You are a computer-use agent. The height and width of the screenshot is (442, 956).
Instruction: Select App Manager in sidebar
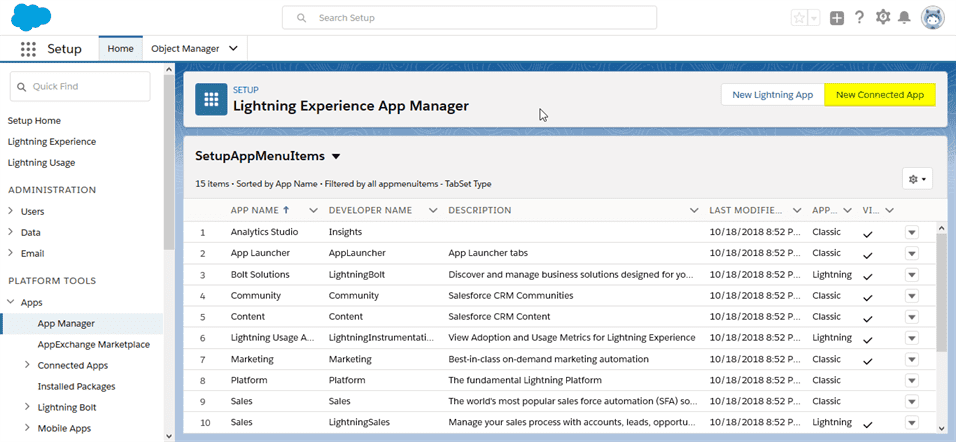(66, 323)
